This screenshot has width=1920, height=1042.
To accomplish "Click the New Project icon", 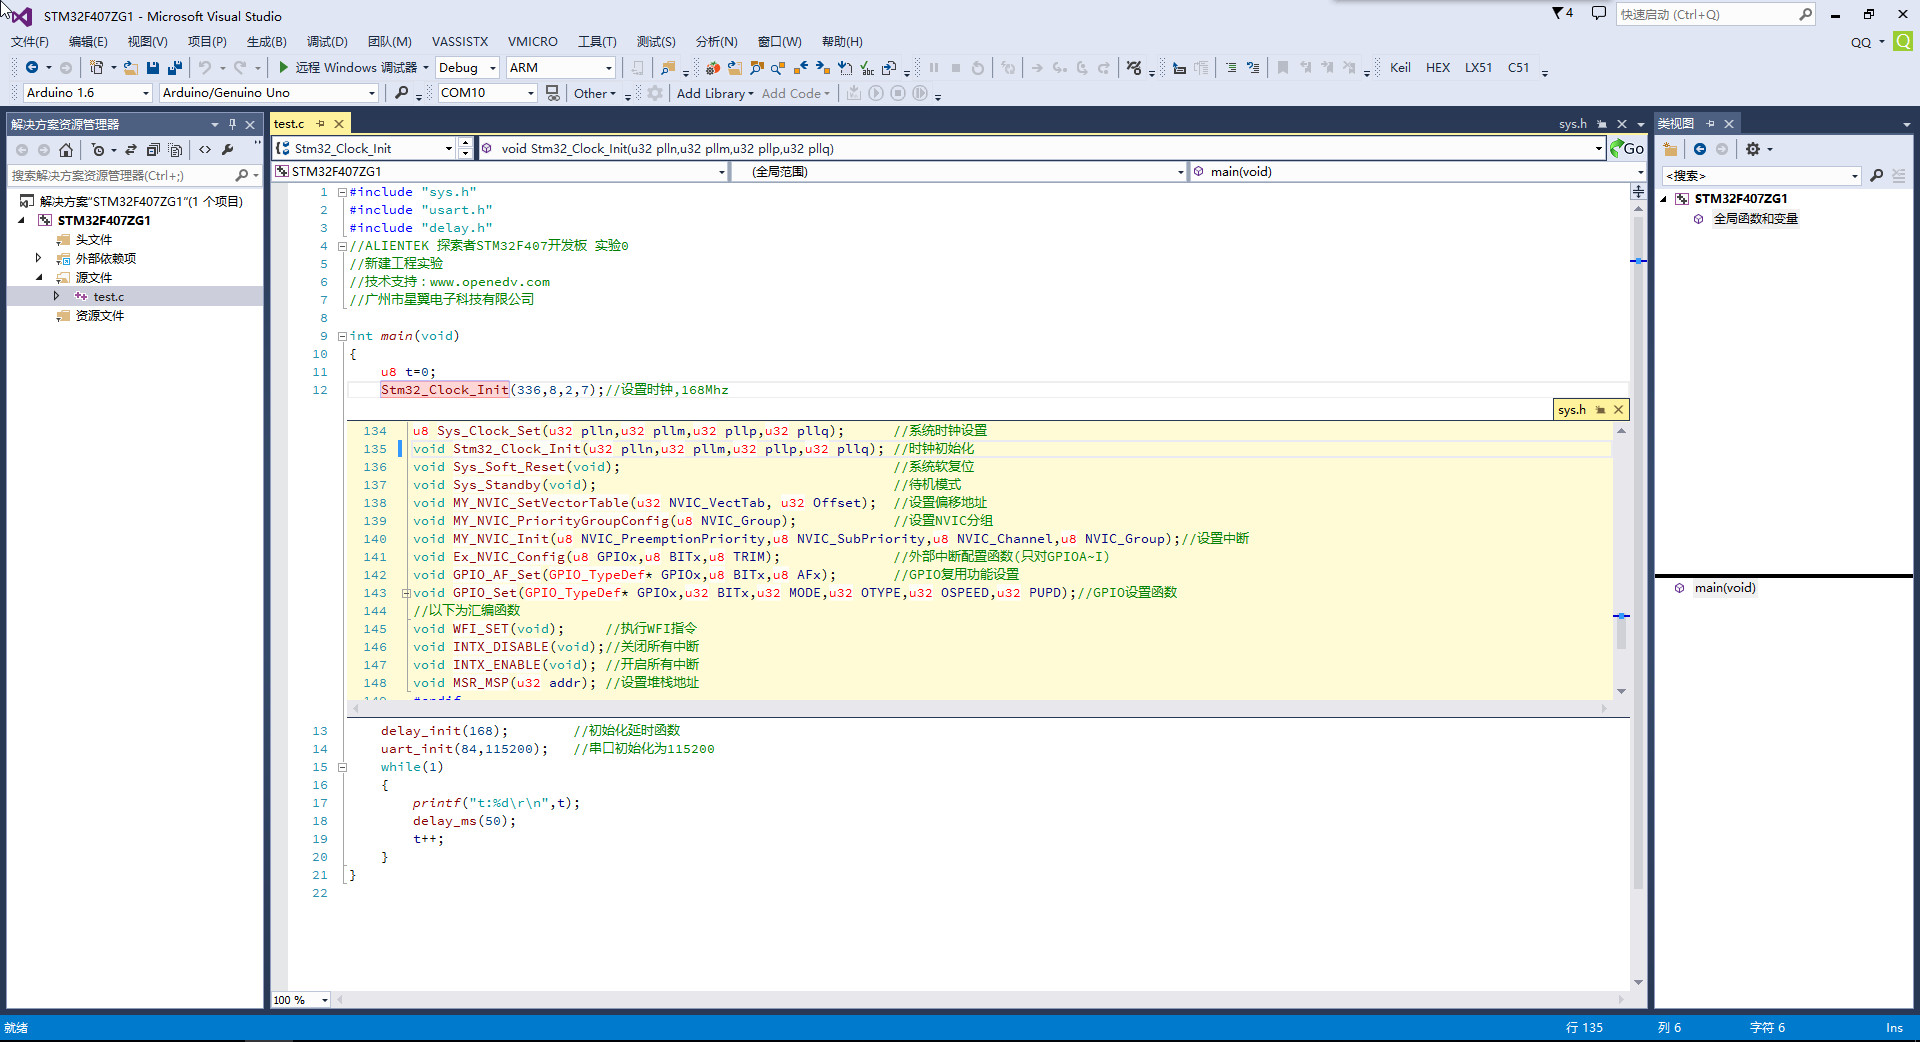I will click(96, 68).
